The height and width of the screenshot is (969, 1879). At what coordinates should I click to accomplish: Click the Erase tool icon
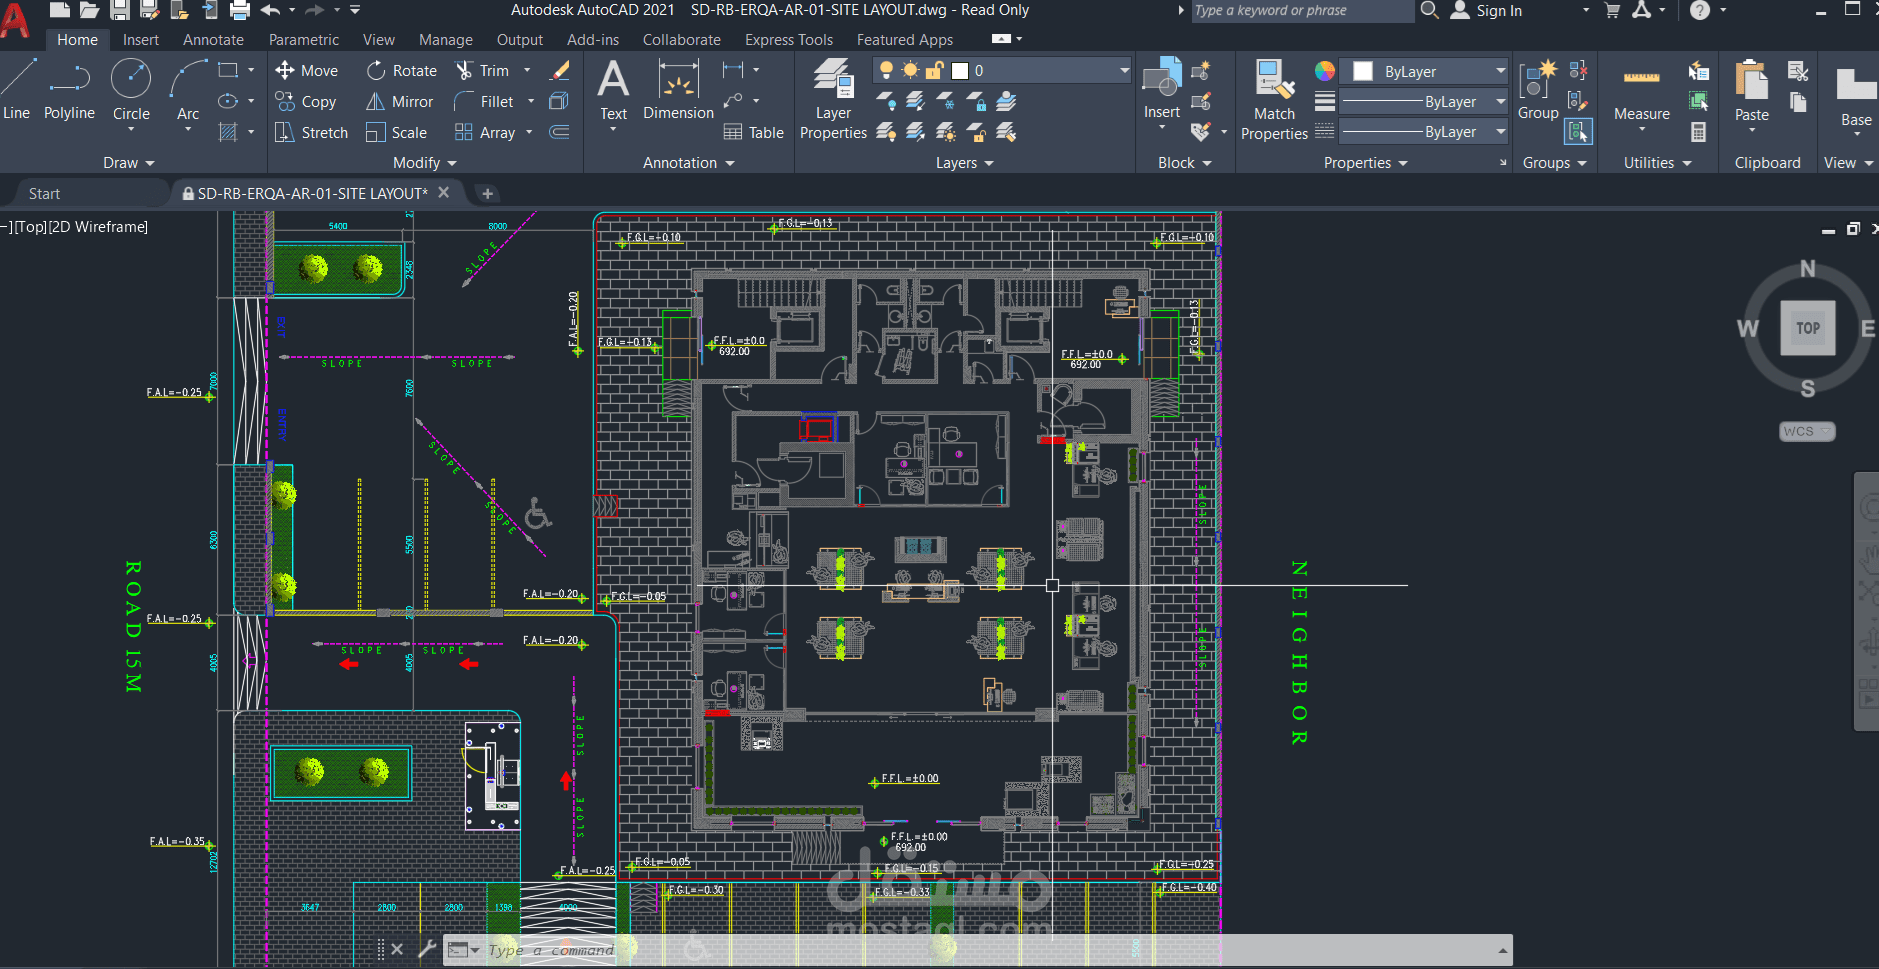[560, 70]
